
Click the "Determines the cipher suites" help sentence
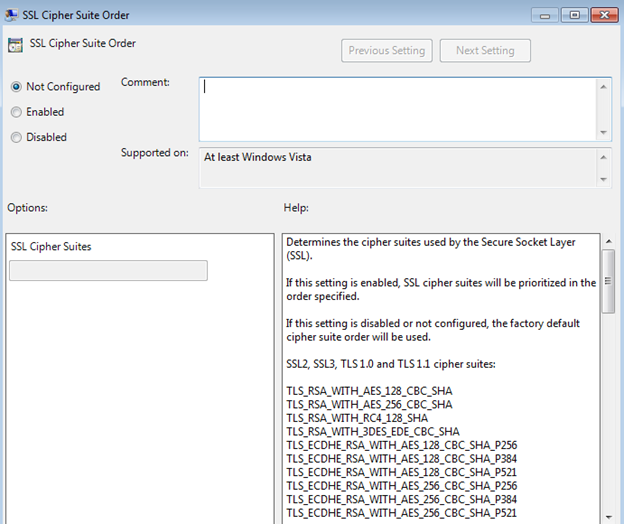click(431, 249)
